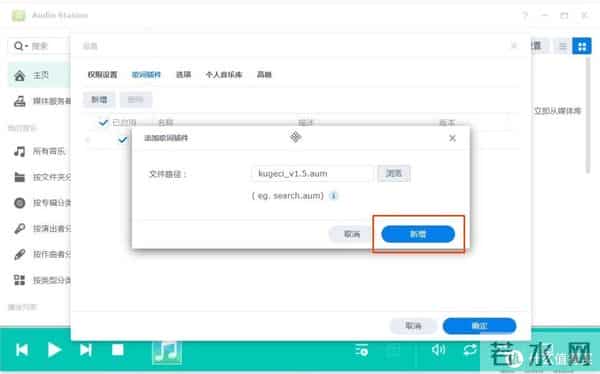Click the 删除 button in settings
600x374 pixels.
coord(135,100)
